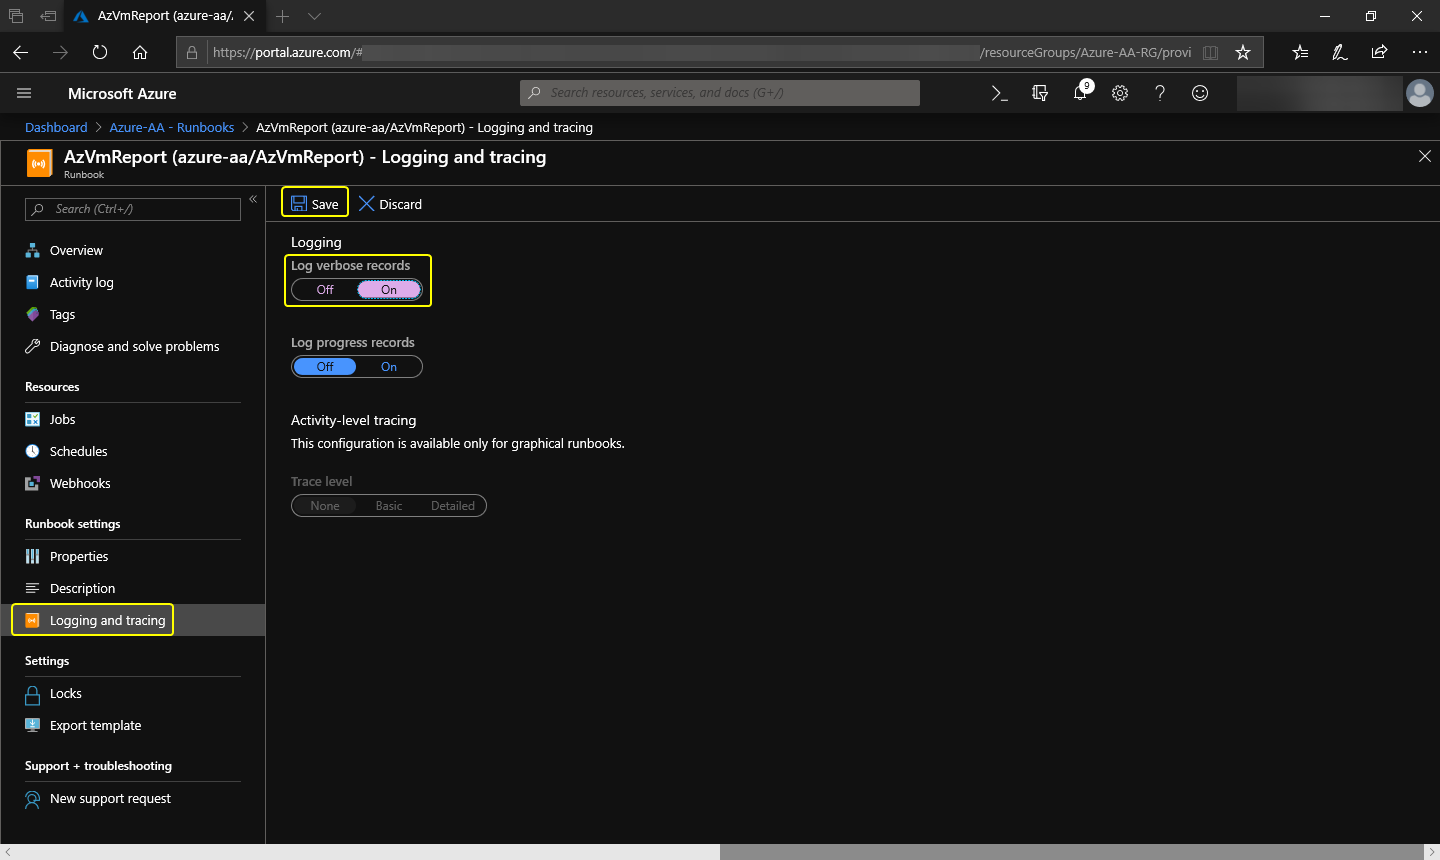The image size is (1440, 860).
Task: Open the Azure portal hamburger menu
Action: point(24,93)
